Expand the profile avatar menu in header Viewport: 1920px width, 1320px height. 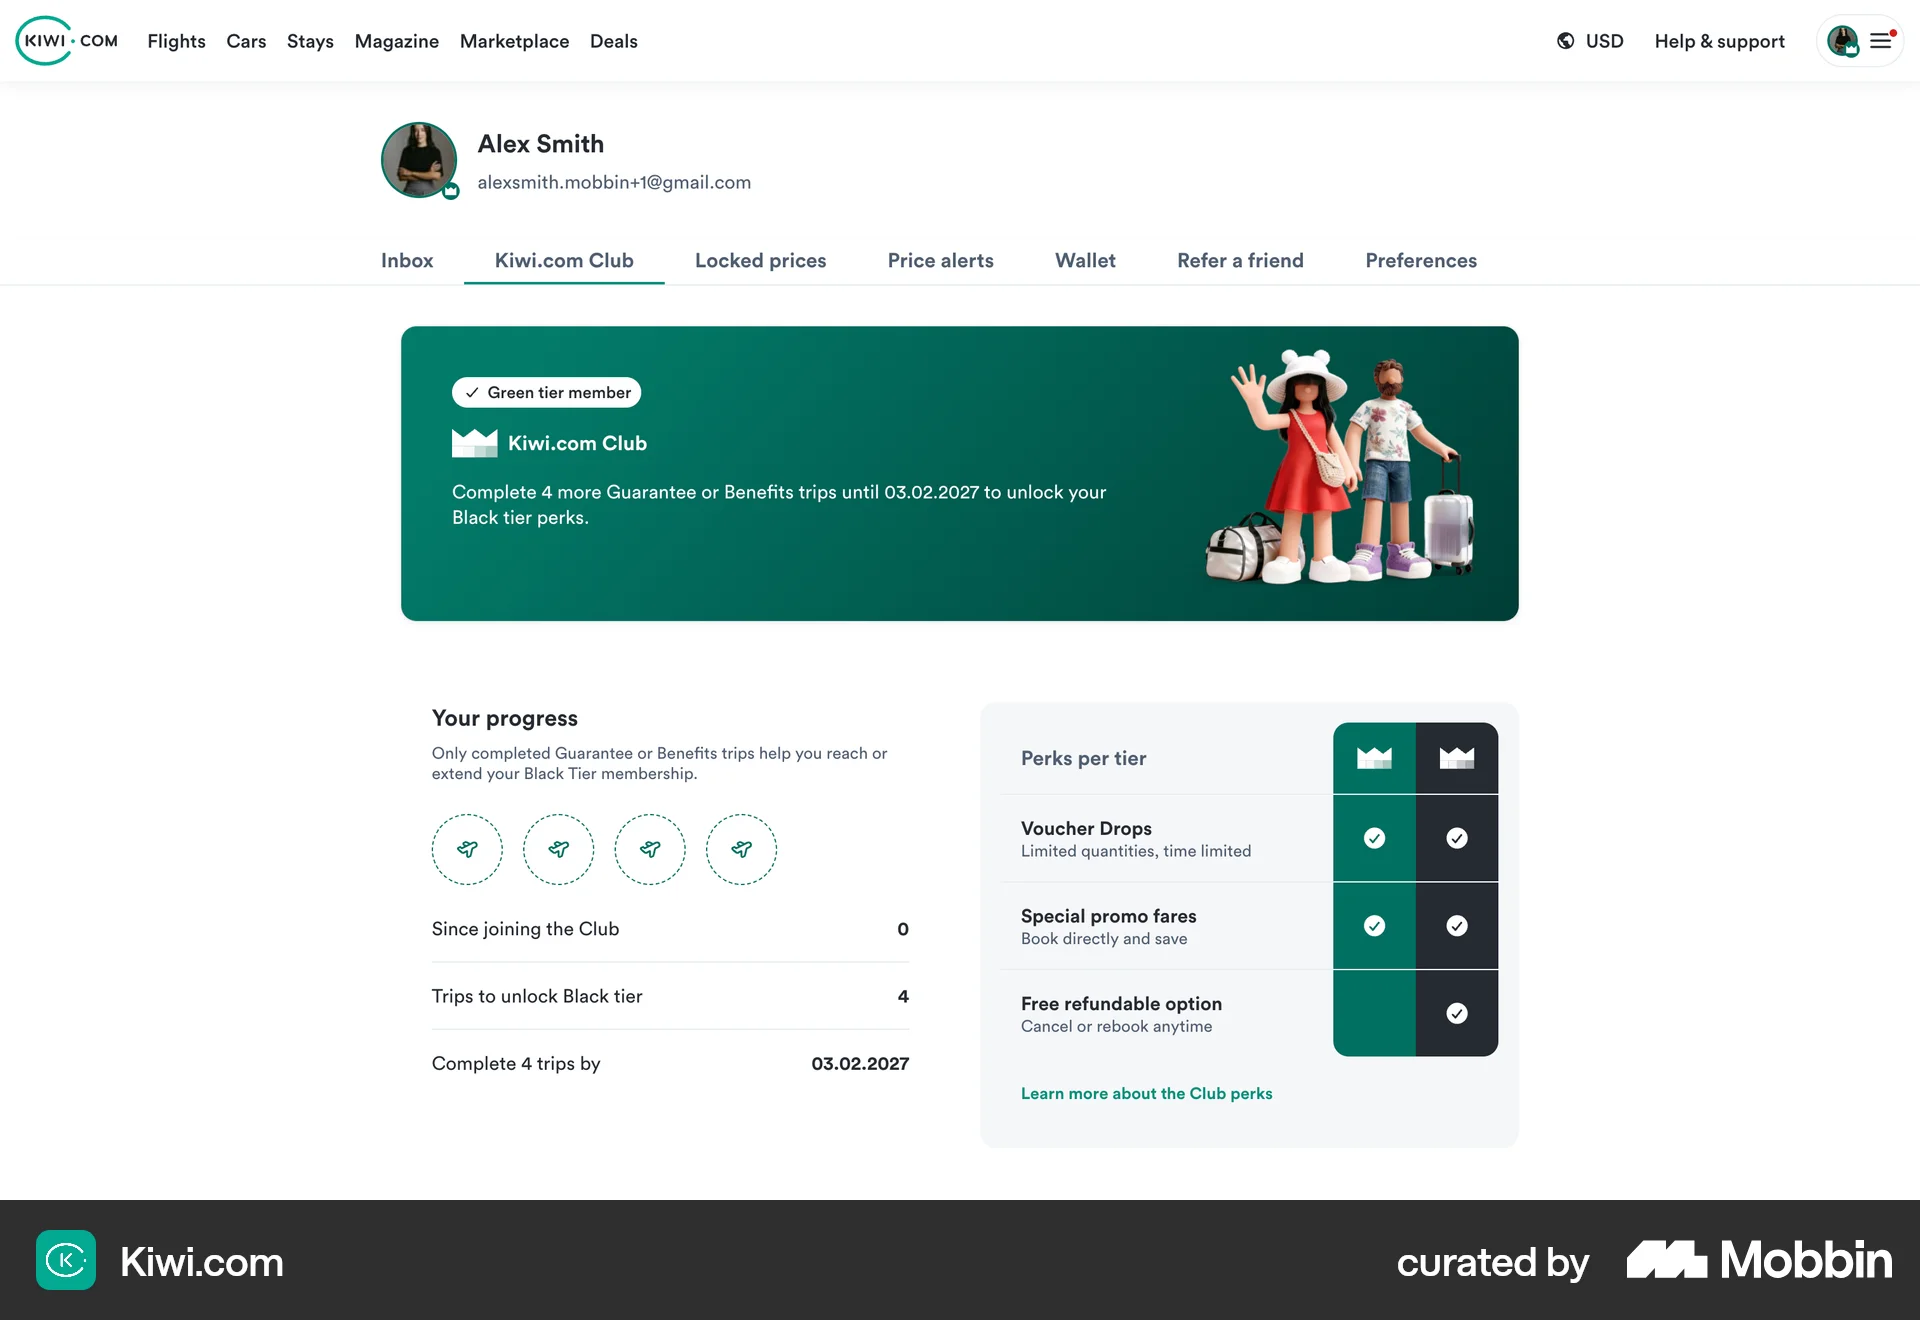[x=1843, y=41]
